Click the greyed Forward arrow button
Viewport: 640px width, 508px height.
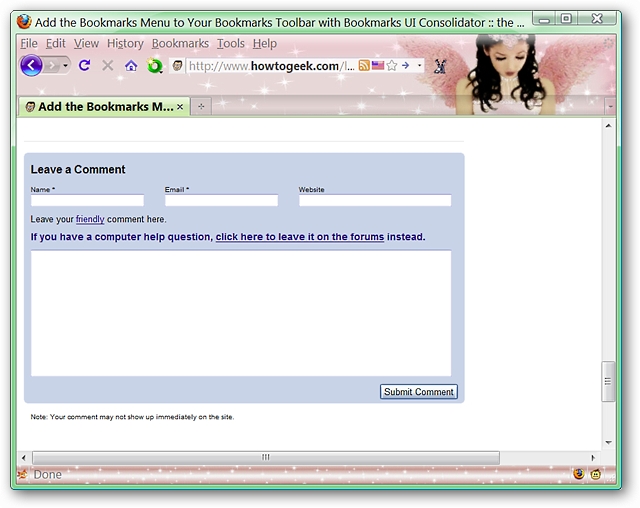51,65
